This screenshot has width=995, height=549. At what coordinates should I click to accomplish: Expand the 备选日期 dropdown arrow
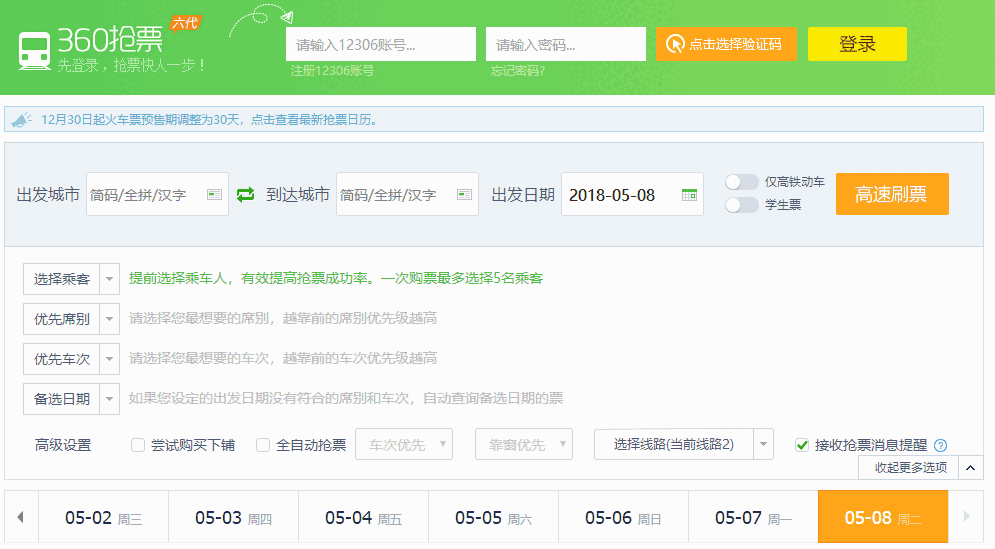click(x=110, y=399)
